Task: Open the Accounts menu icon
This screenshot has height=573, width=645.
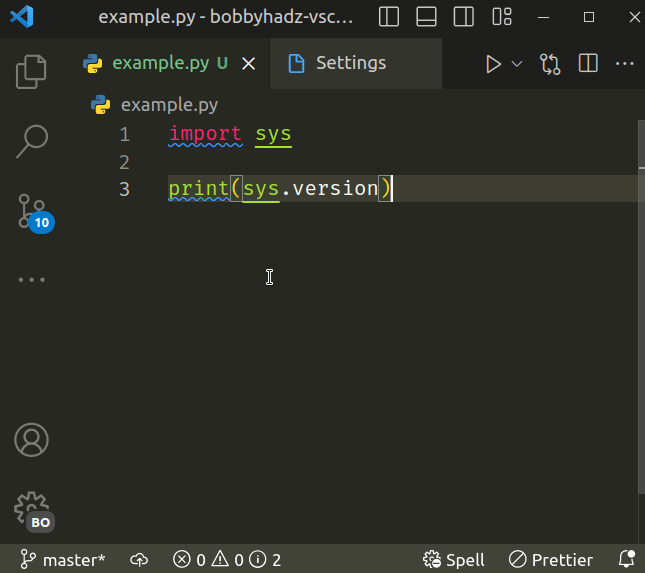Action: coord(31,440)
